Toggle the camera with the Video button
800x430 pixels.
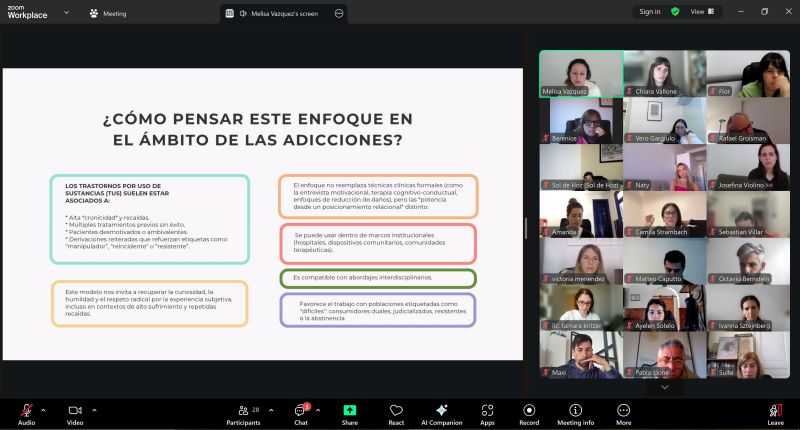(75, 412)
